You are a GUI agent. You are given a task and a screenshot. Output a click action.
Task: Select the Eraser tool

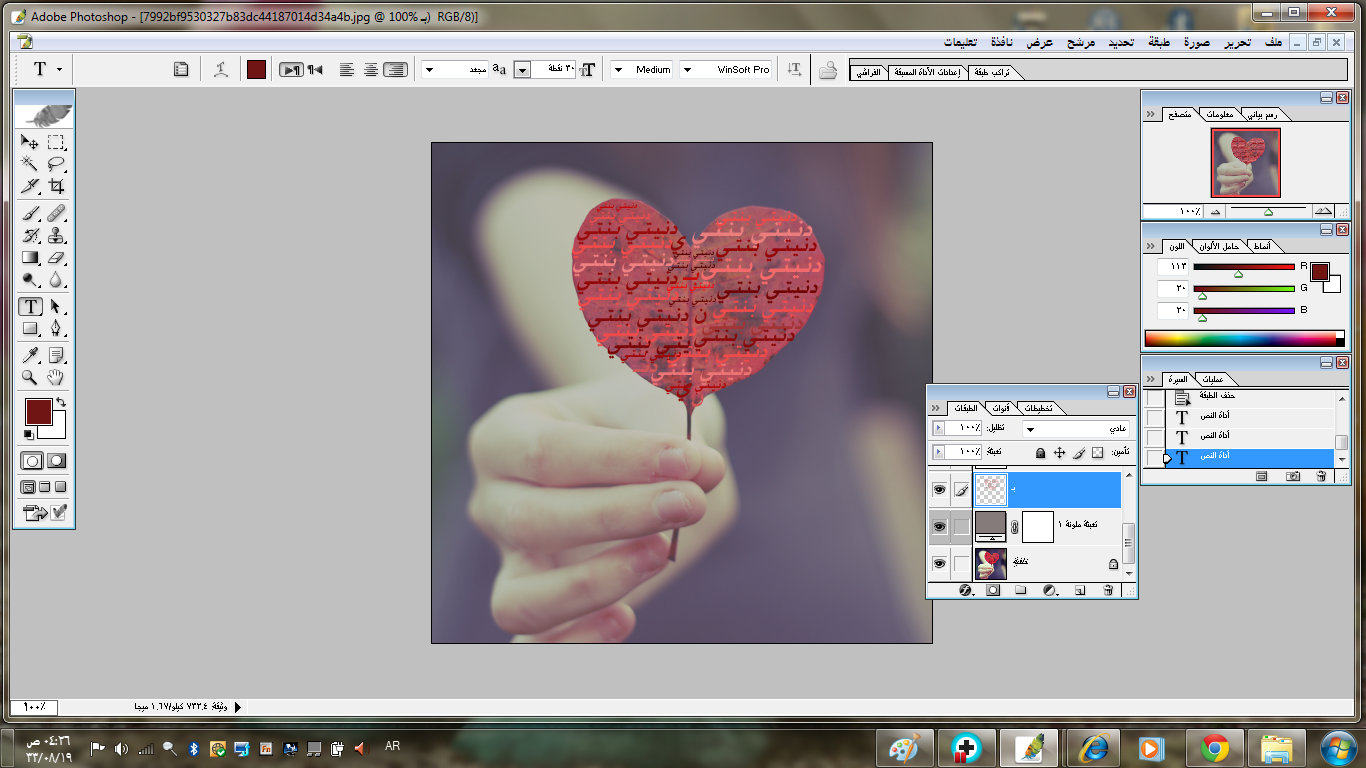(x=57, y=258)
